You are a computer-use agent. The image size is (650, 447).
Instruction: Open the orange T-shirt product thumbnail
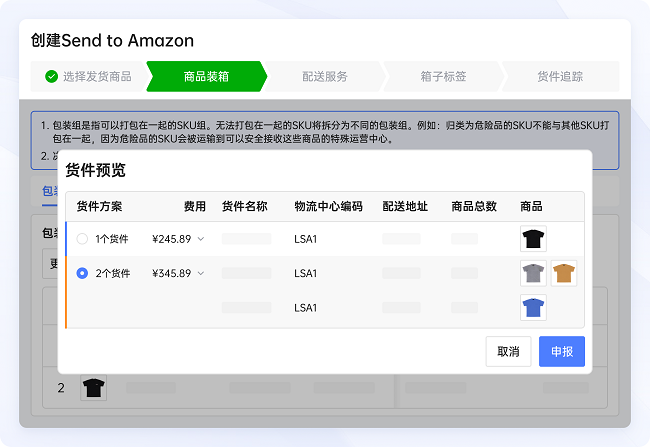[564, 273]
